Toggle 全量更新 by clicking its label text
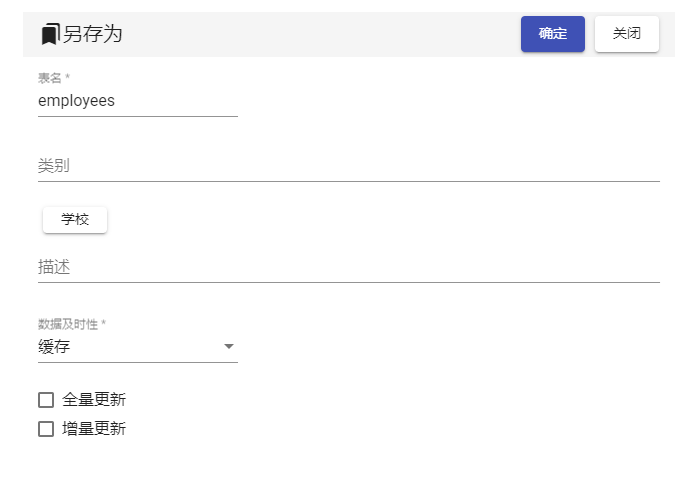The image size is (697, 482). [94, 400]
